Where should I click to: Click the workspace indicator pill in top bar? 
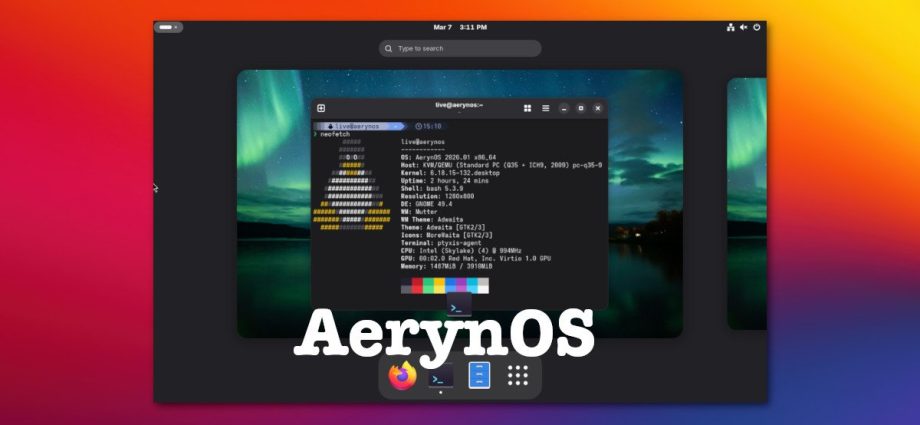pyautogui.click(x=168, y=27)
